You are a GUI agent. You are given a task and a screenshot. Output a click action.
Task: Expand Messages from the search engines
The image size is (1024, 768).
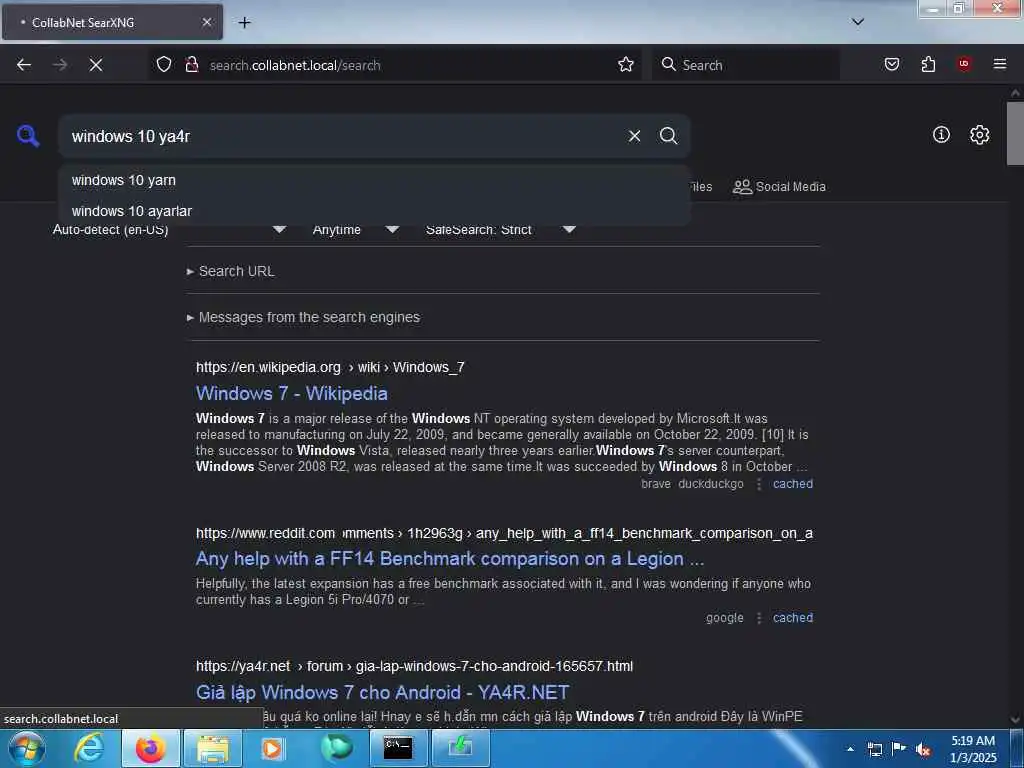pos(304,317)
